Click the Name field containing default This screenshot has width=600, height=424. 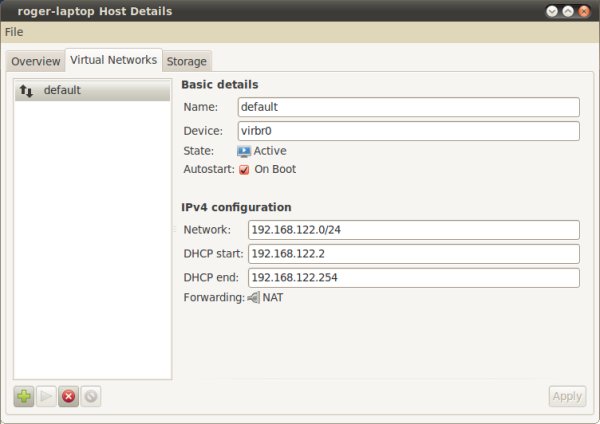[x=408, y=107]
